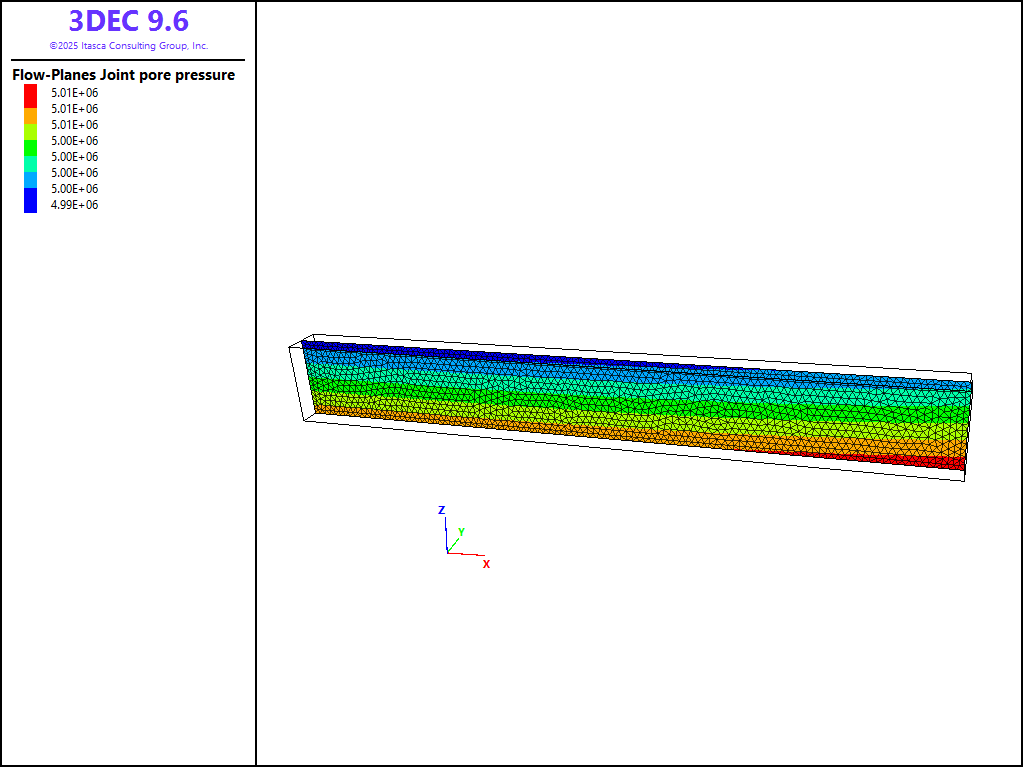1024x768 pixels.
Task: Click the 4.99E+06 legend value
Action: pos(74,205)
